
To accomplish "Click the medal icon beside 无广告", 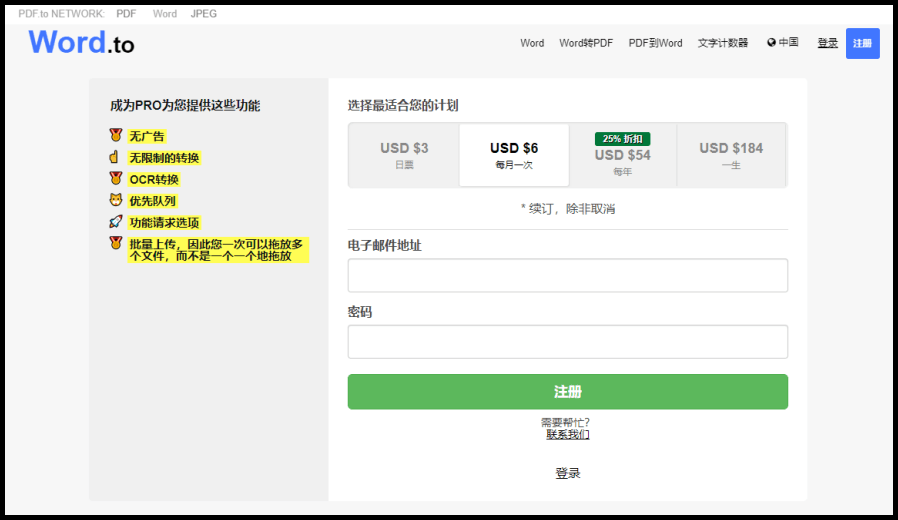I will tap(116, 135).
